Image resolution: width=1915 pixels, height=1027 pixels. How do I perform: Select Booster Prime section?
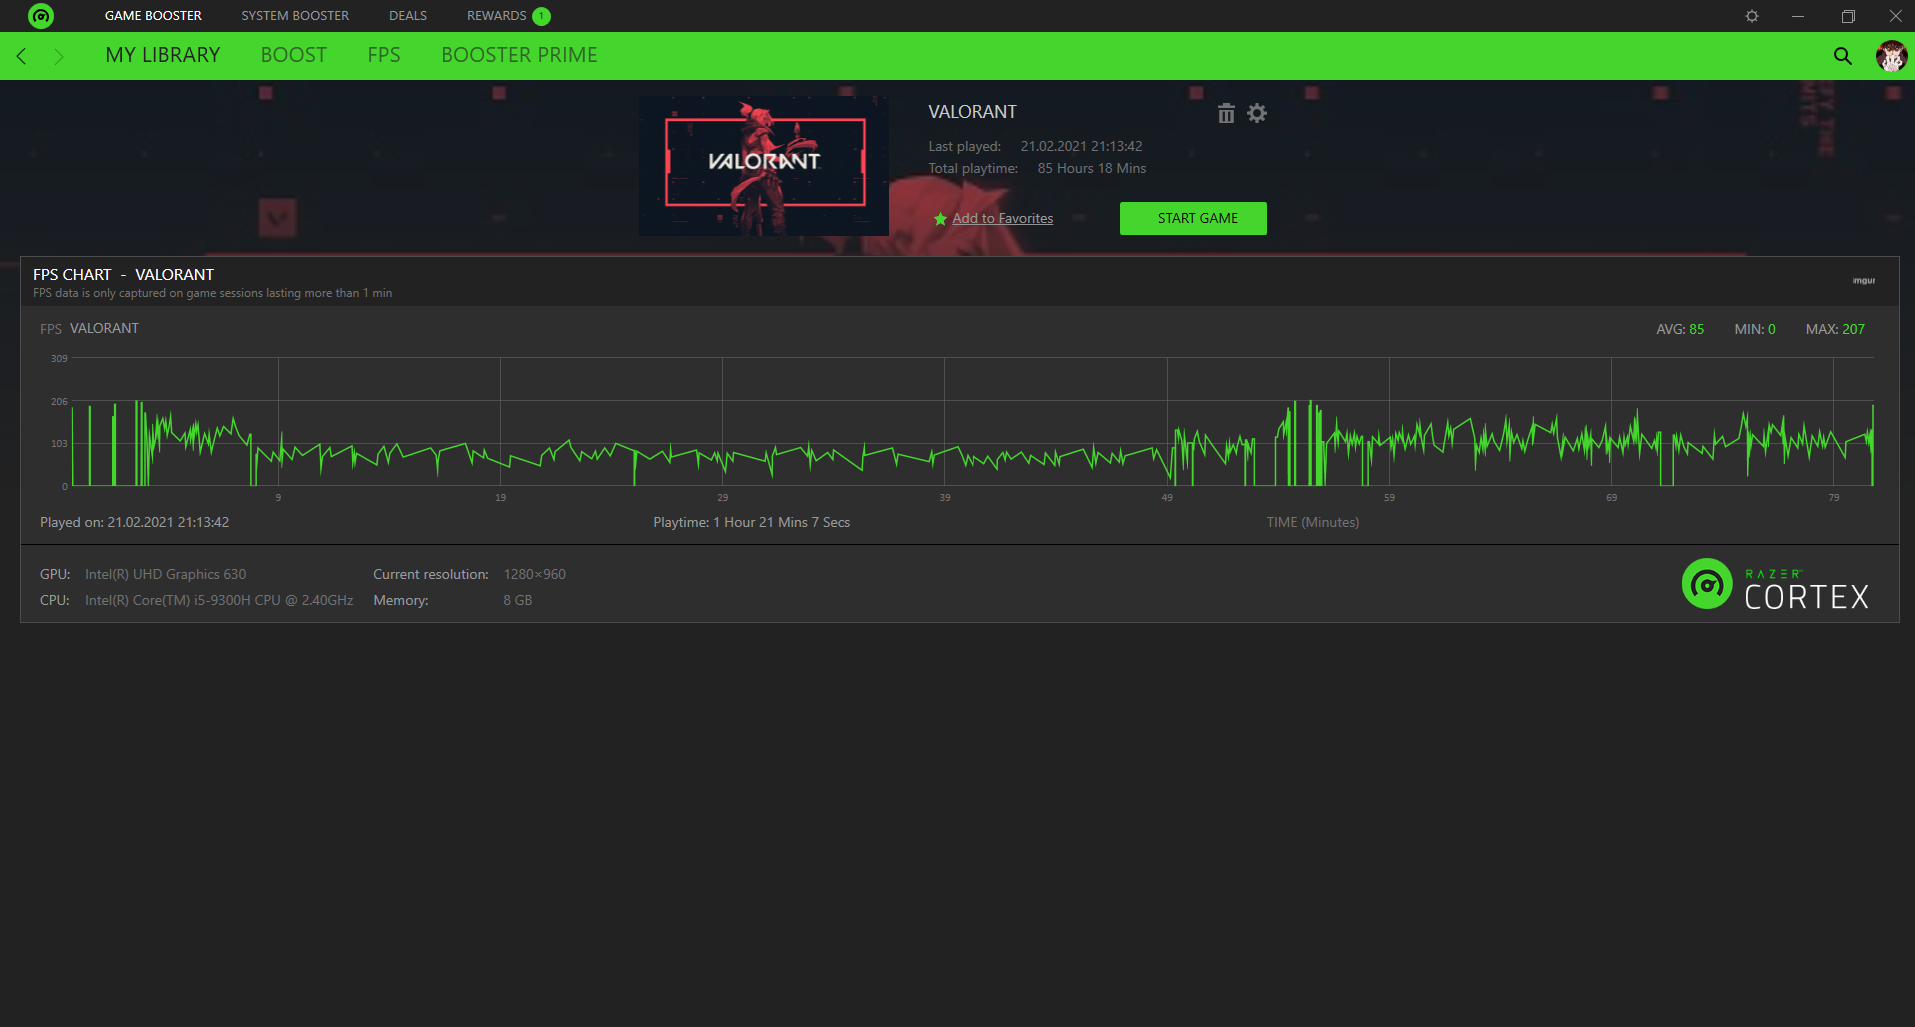tap(519, 55)
